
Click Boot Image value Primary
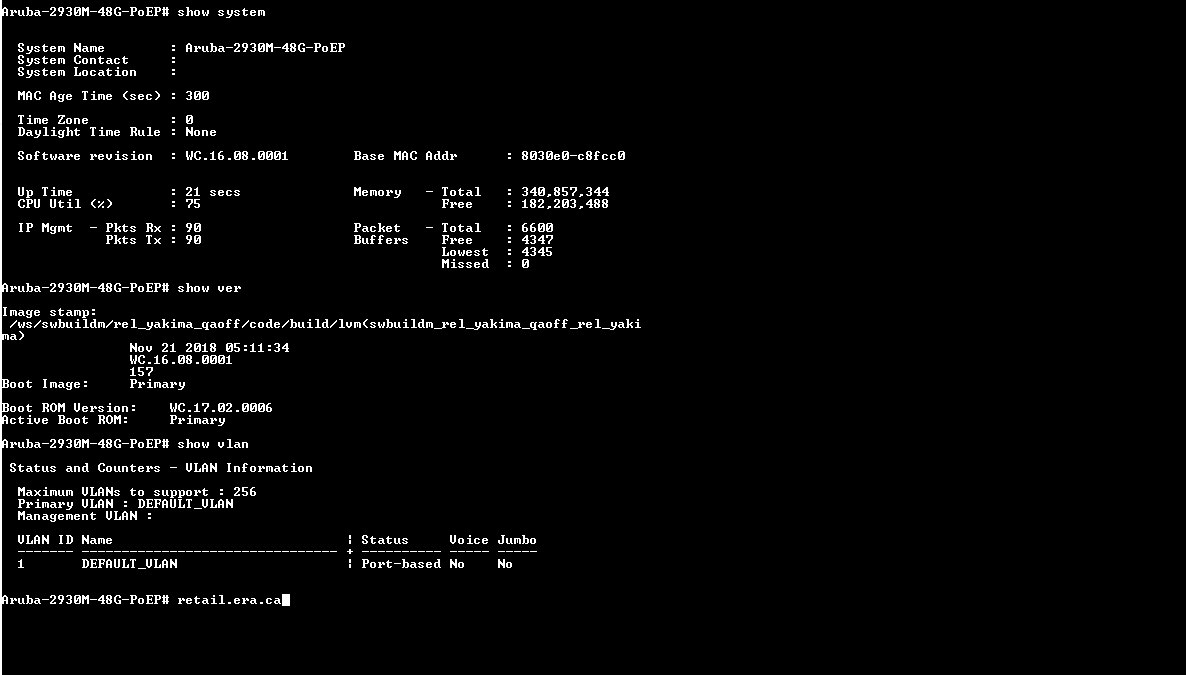pos(157,384)
